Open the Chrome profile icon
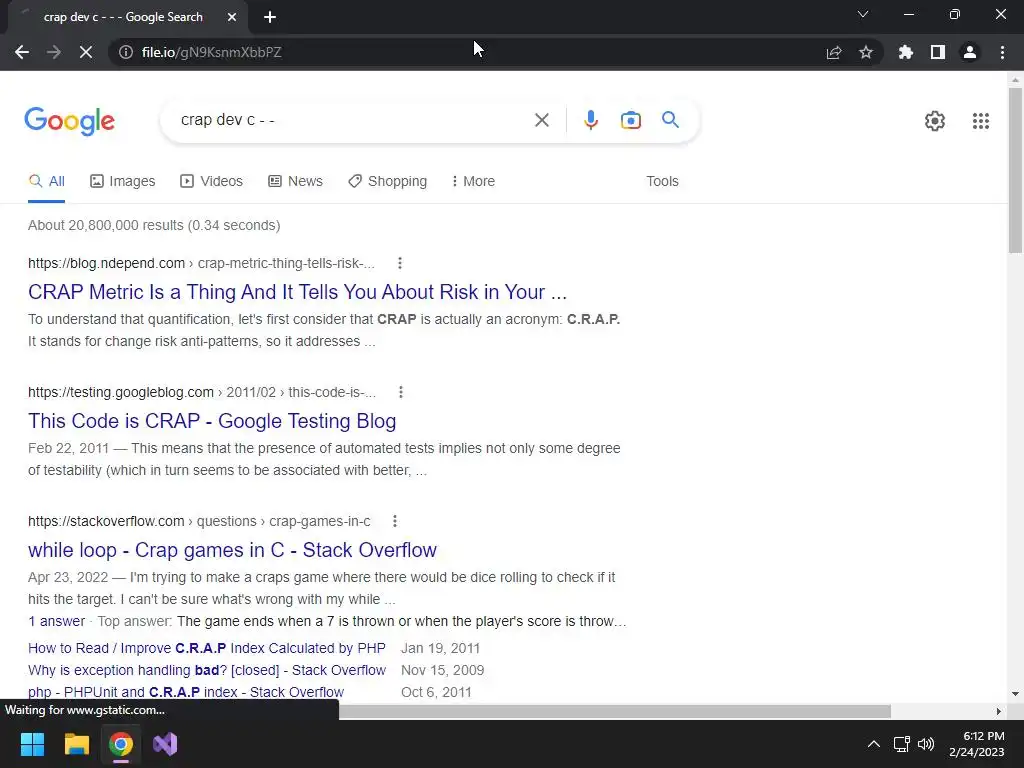 970,52
